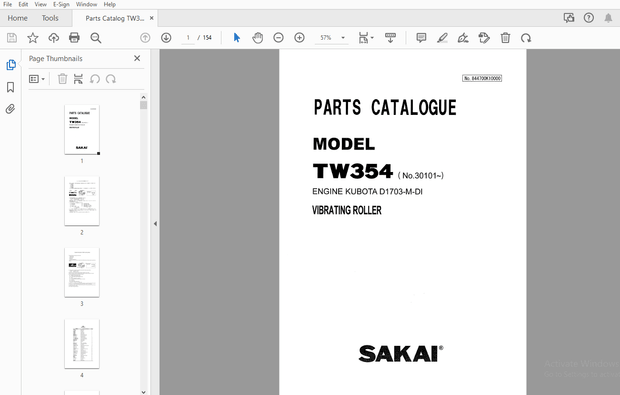
Task: Collapse the navigation pane with arrow
Action: click(155, 224)
